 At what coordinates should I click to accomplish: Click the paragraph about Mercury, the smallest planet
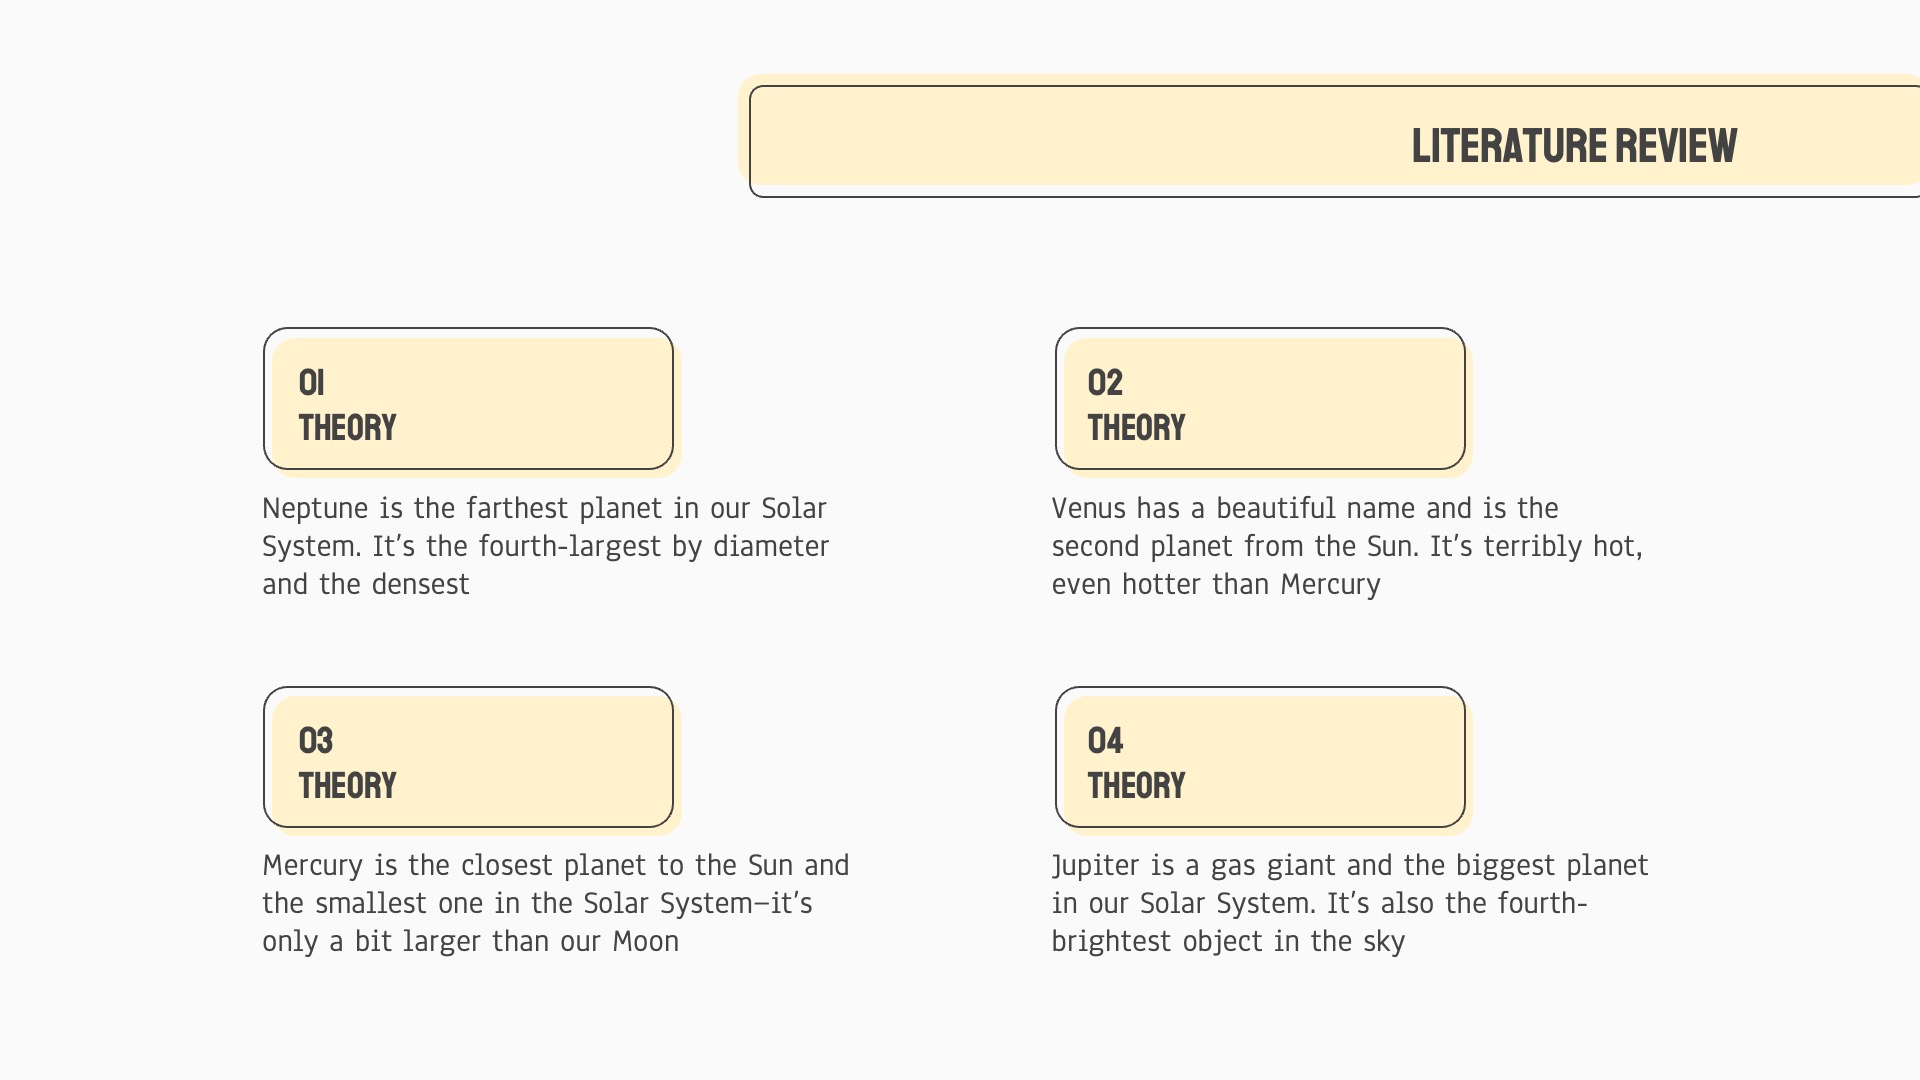[x=555, y=903]
